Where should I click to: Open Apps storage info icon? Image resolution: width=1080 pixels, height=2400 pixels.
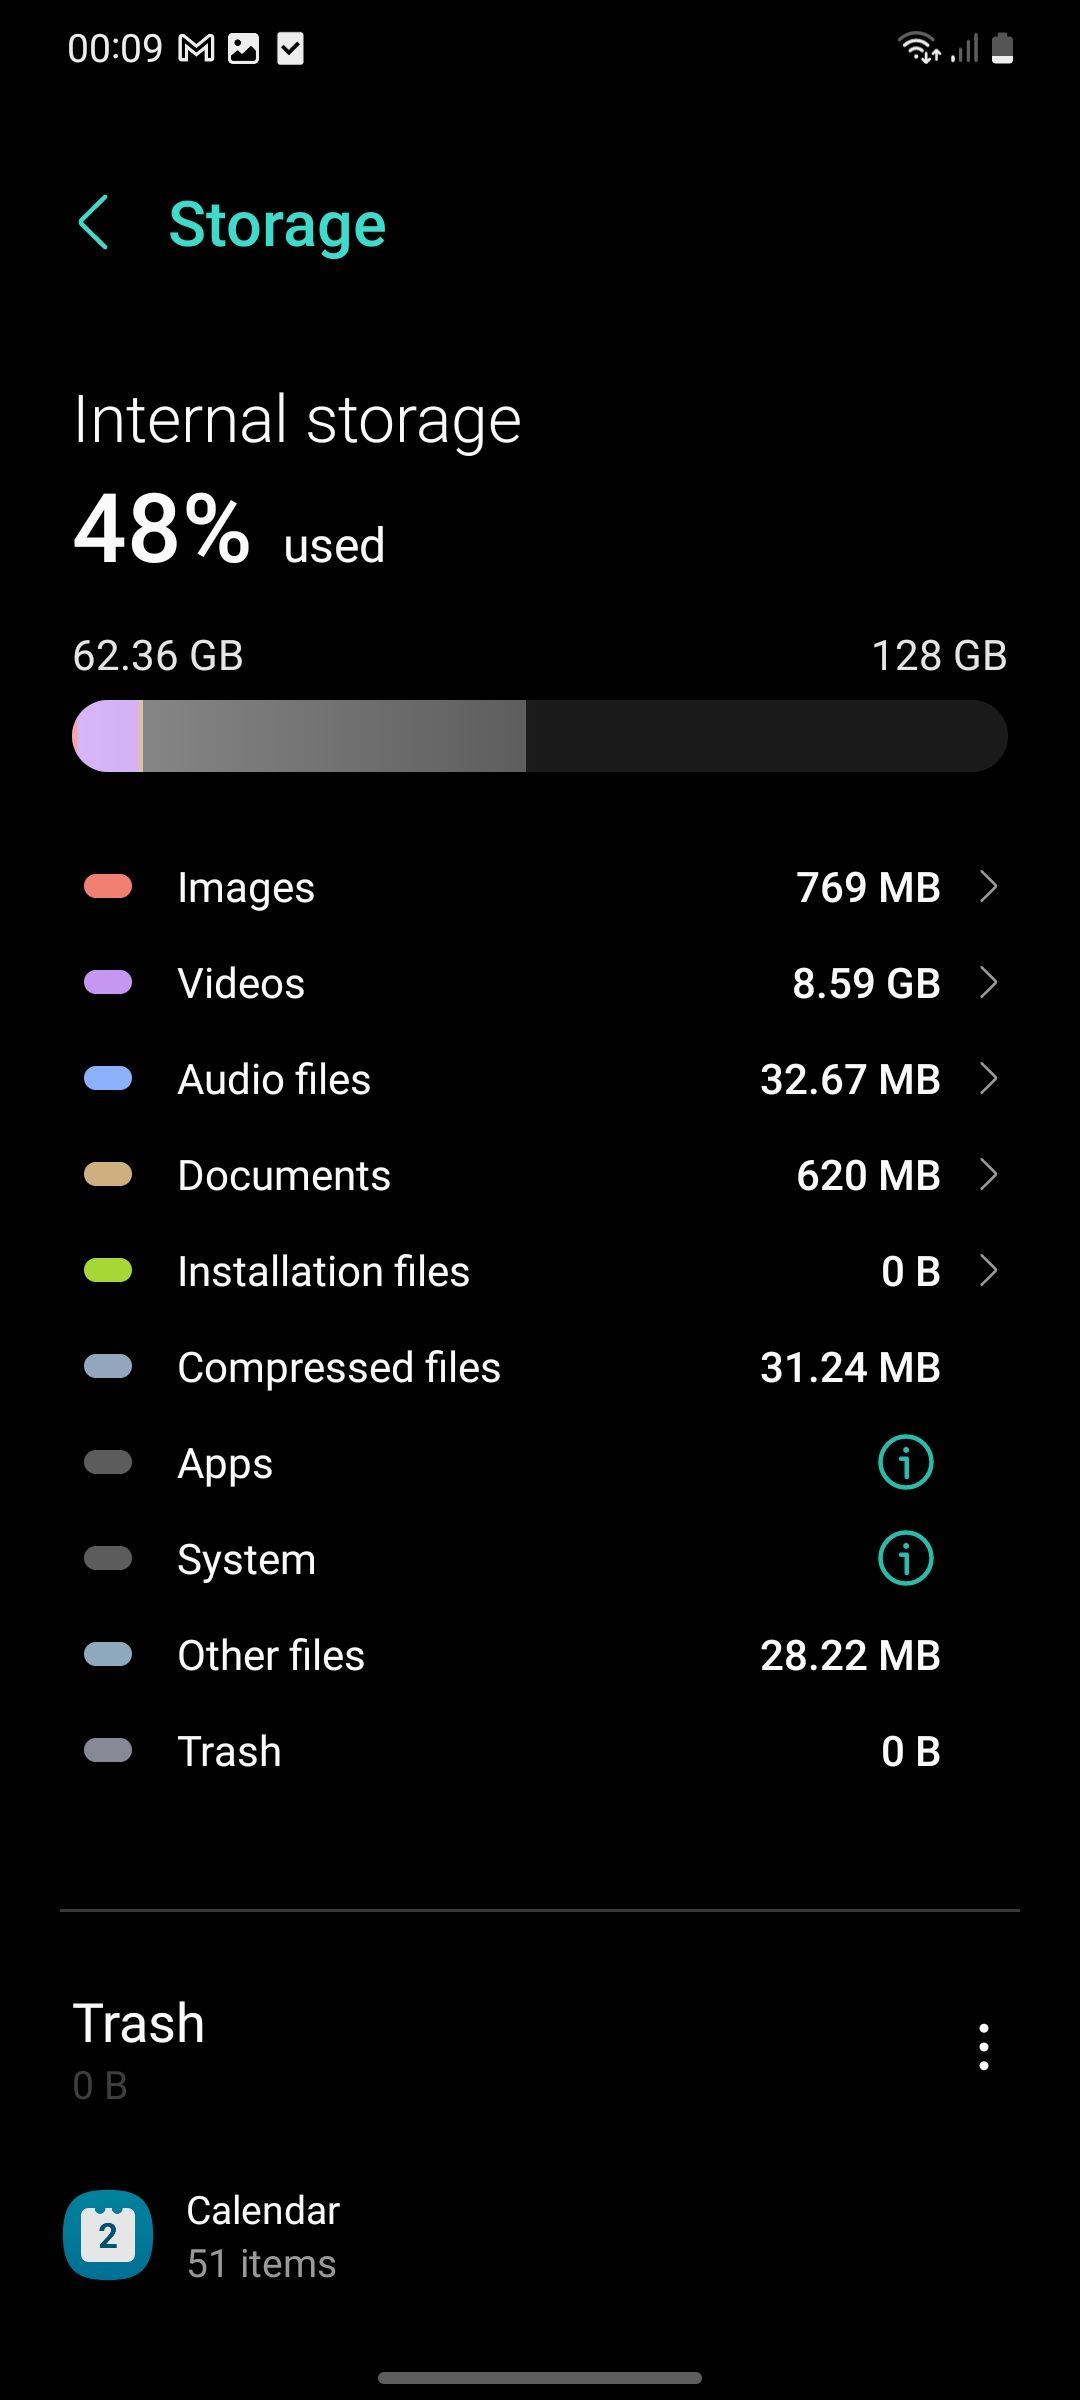point(905,1463)
